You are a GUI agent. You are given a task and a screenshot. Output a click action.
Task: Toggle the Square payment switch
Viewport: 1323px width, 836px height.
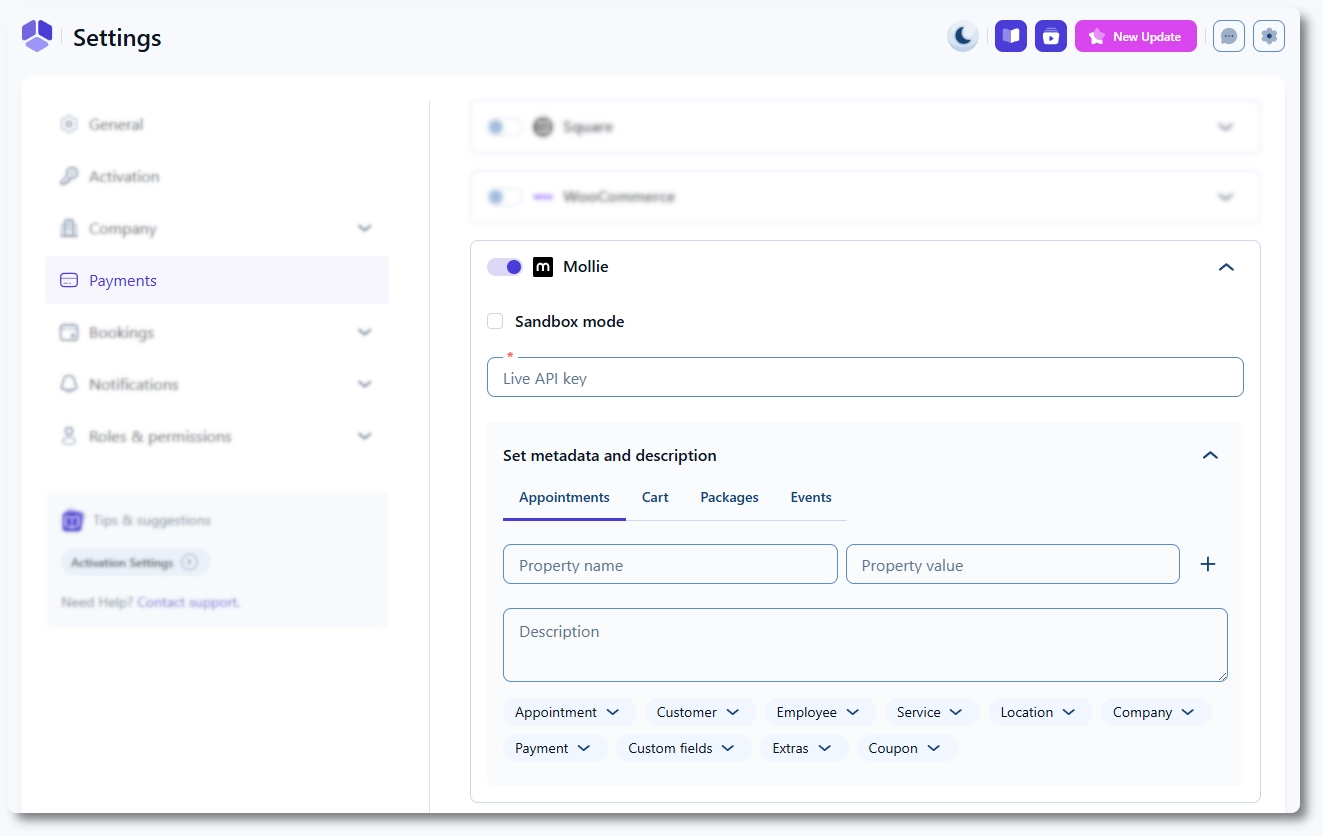(504, 127)
